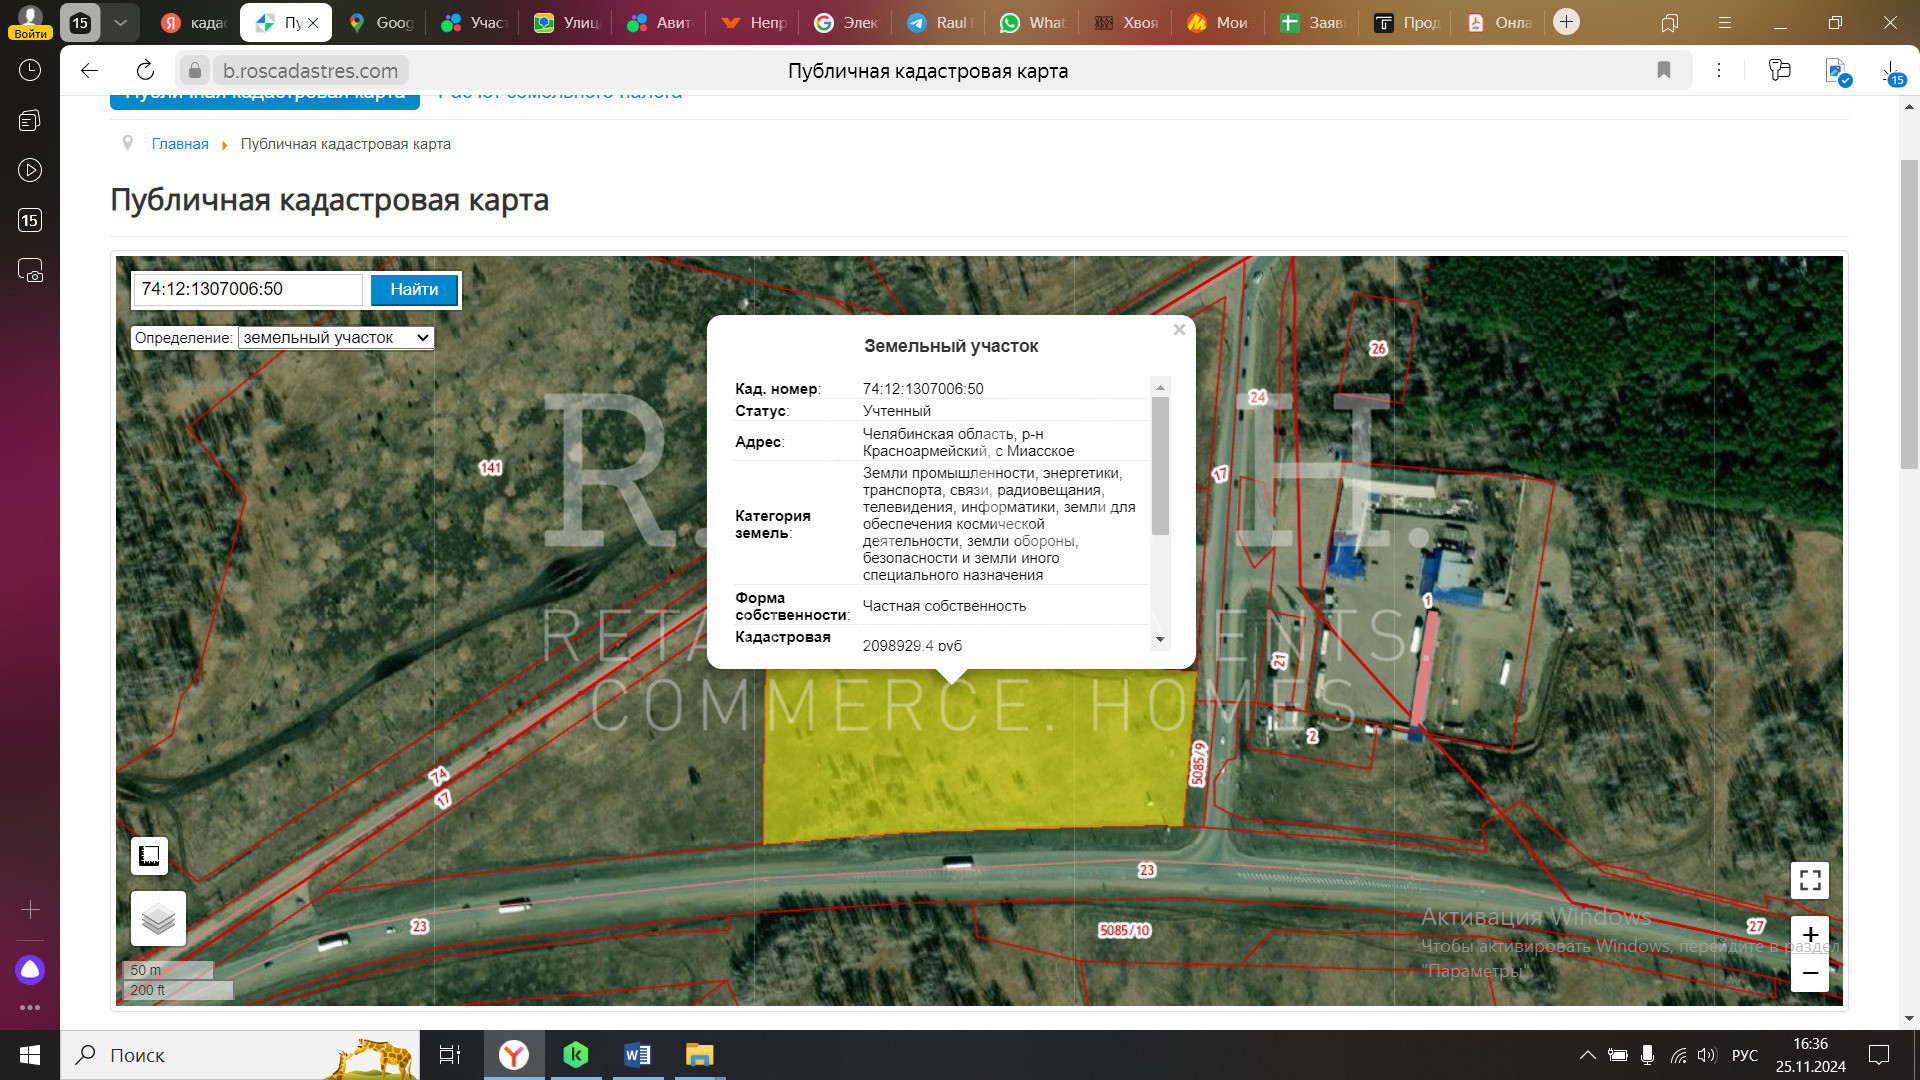
Task: Open the browser main menu hamburger
Action: [1725, 22]
